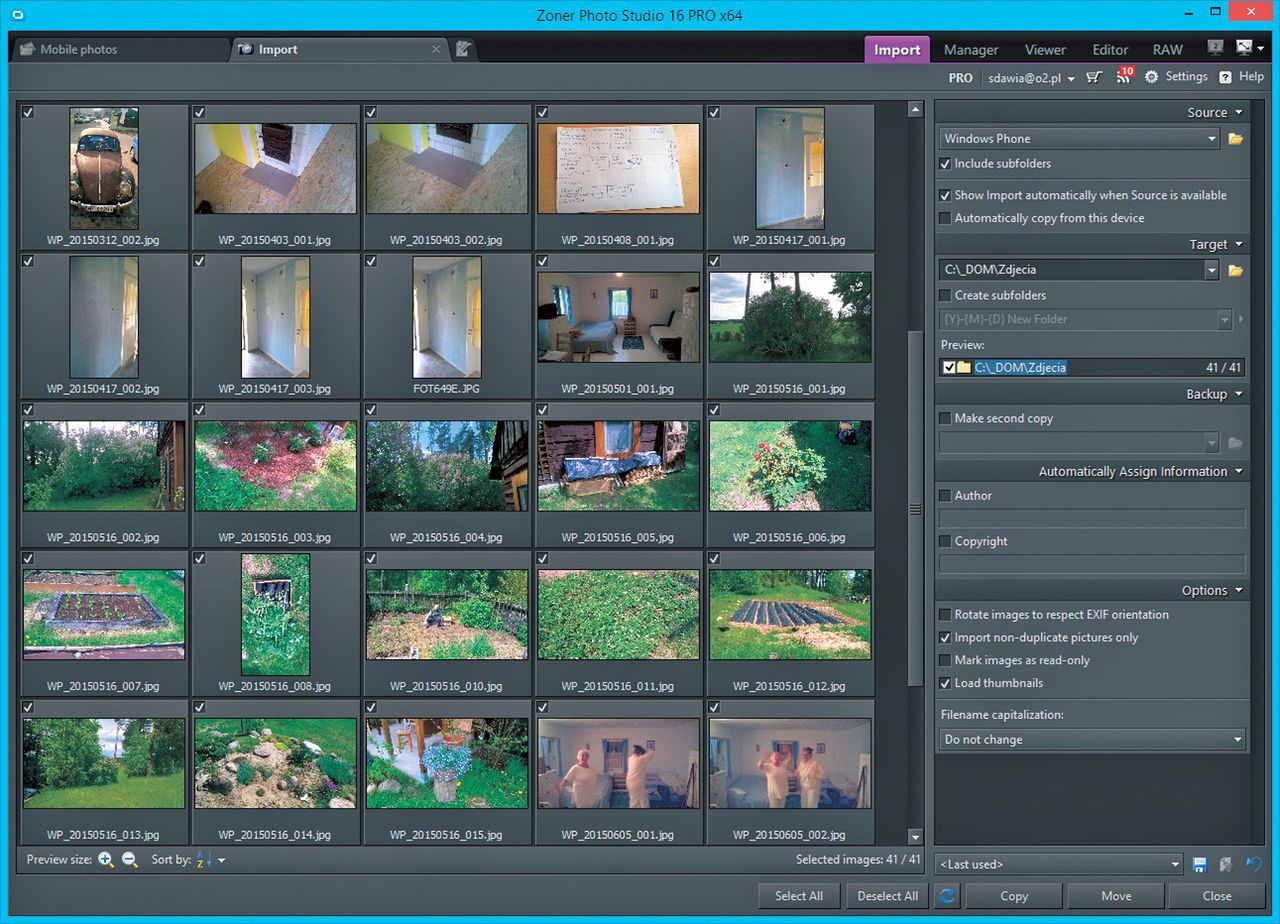The image size is (1280, 924).
Task: Select thumbnail WP_20150501_001.jpg
Action: click(x=618, y=317)
